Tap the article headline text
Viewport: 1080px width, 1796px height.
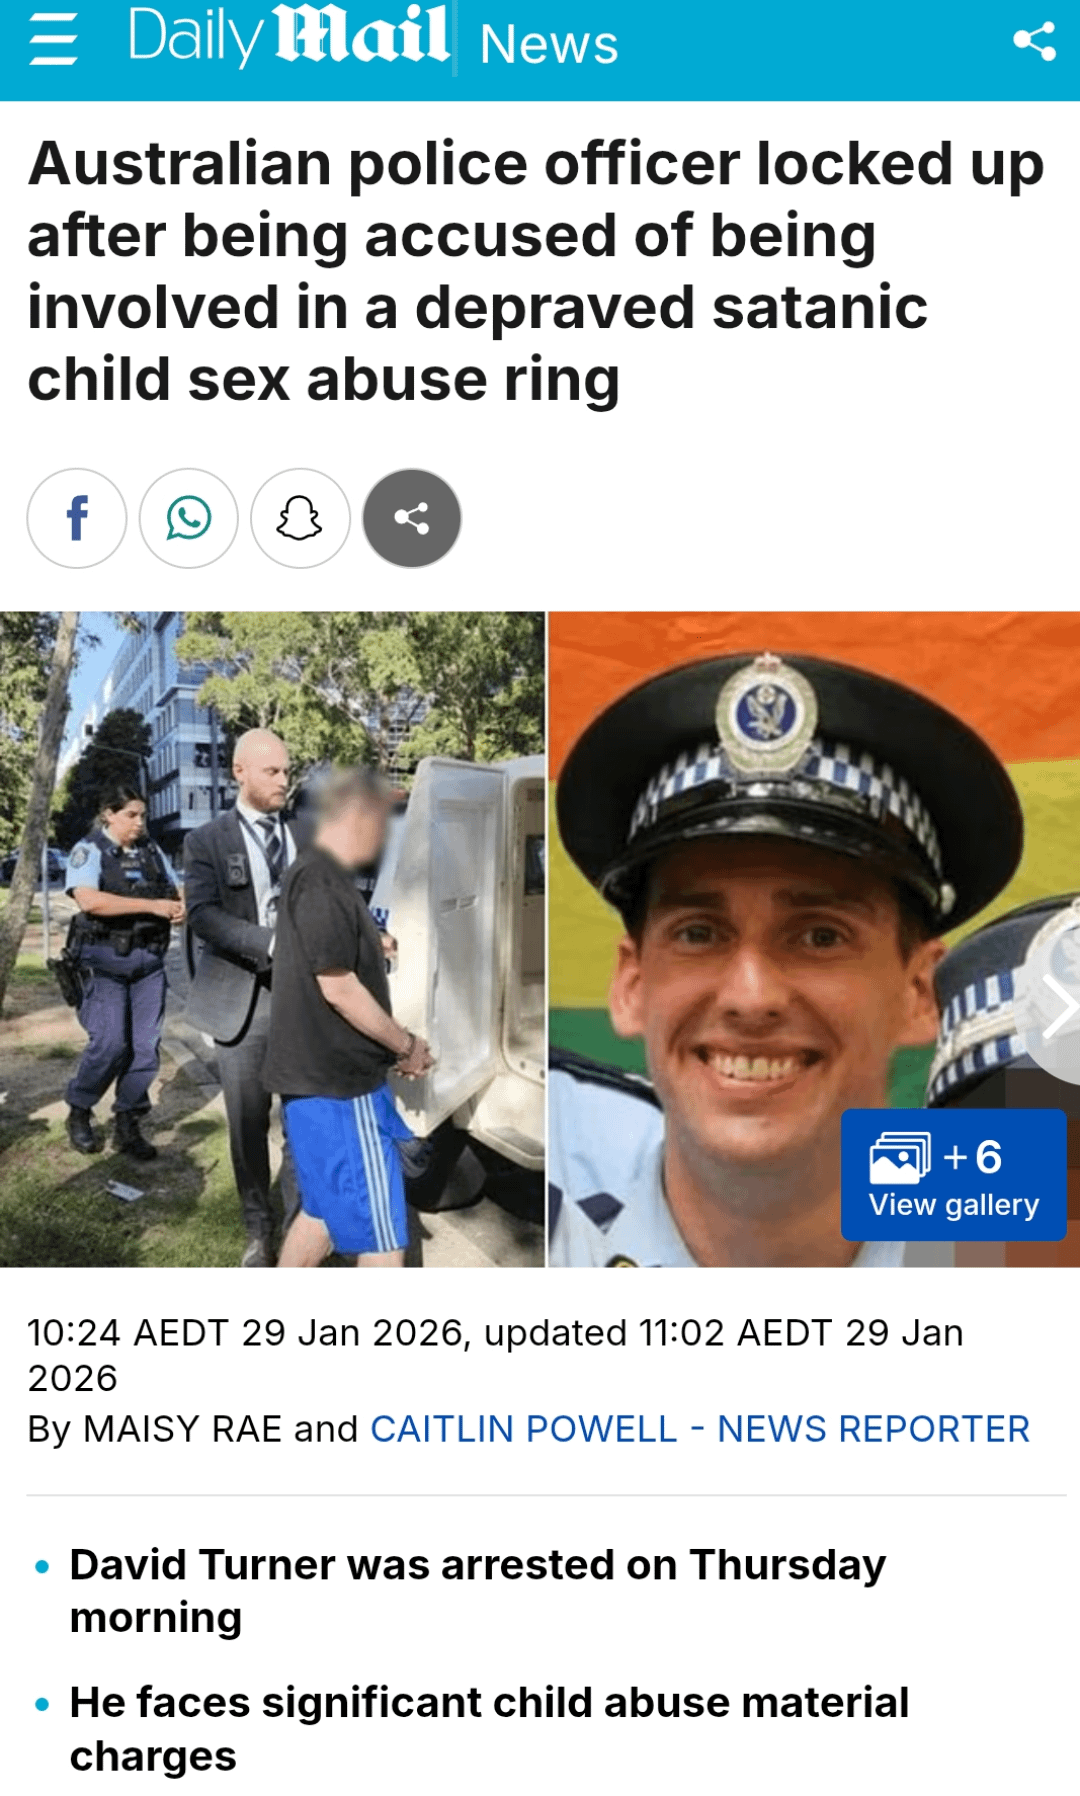[536, 271]
